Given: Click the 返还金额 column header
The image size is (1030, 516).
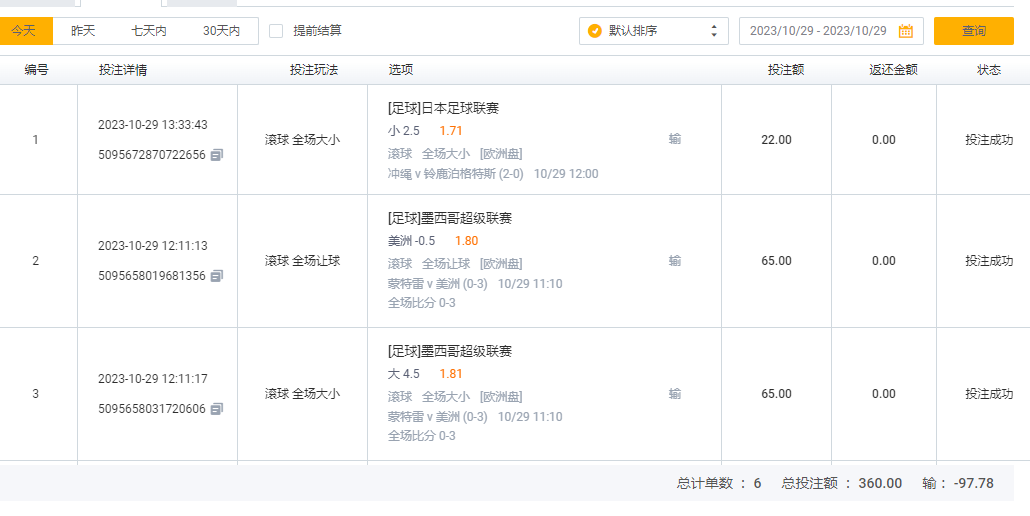Looking at the screenshot, I should click(x=893, y=70).
